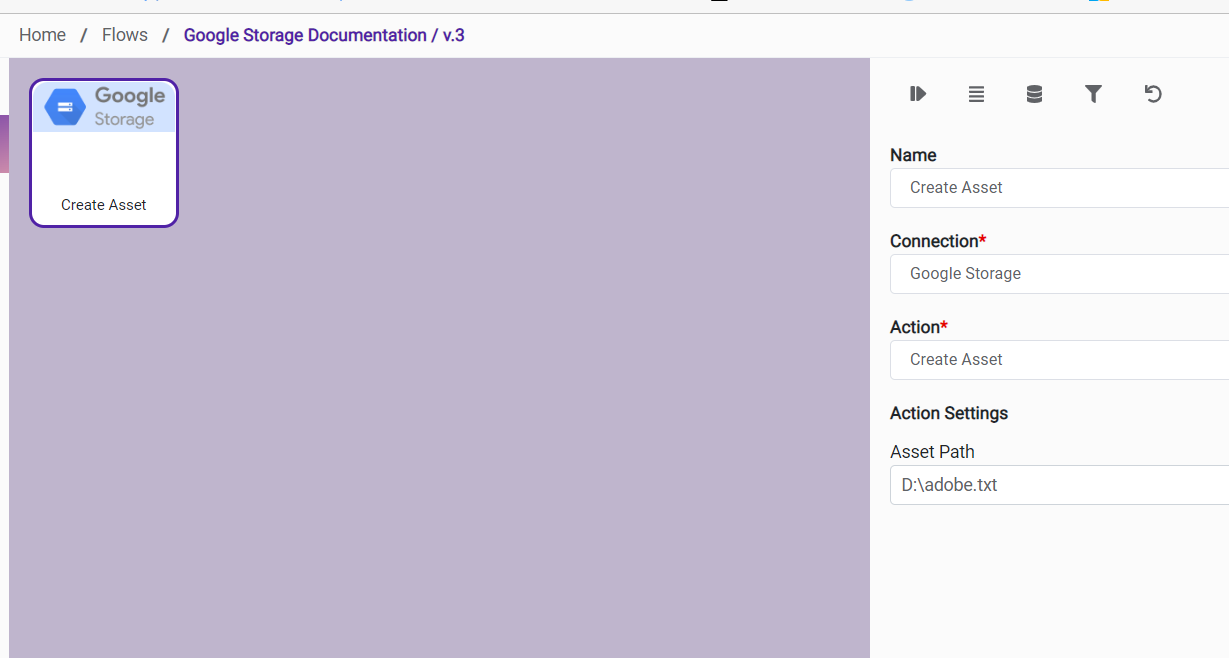
Task: Select the Create Asset node label
Action: 104,205
